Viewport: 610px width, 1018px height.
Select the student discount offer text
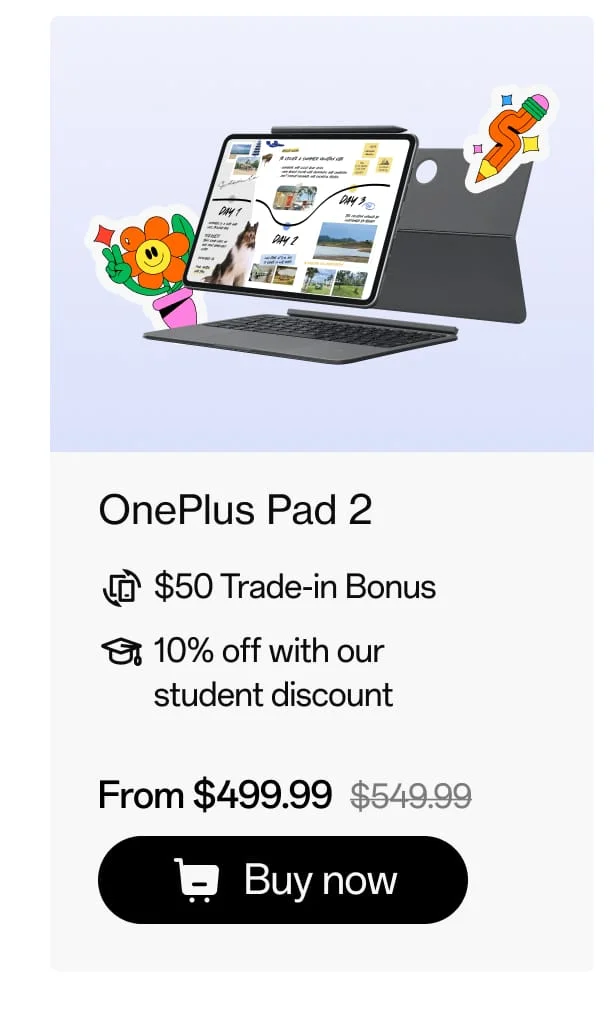pos(273,673)
